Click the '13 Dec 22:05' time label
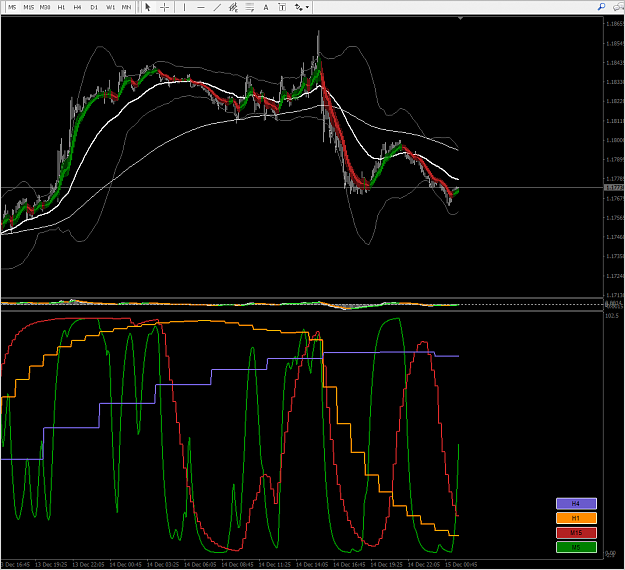 pyautogui.click(x=88, y=564)
